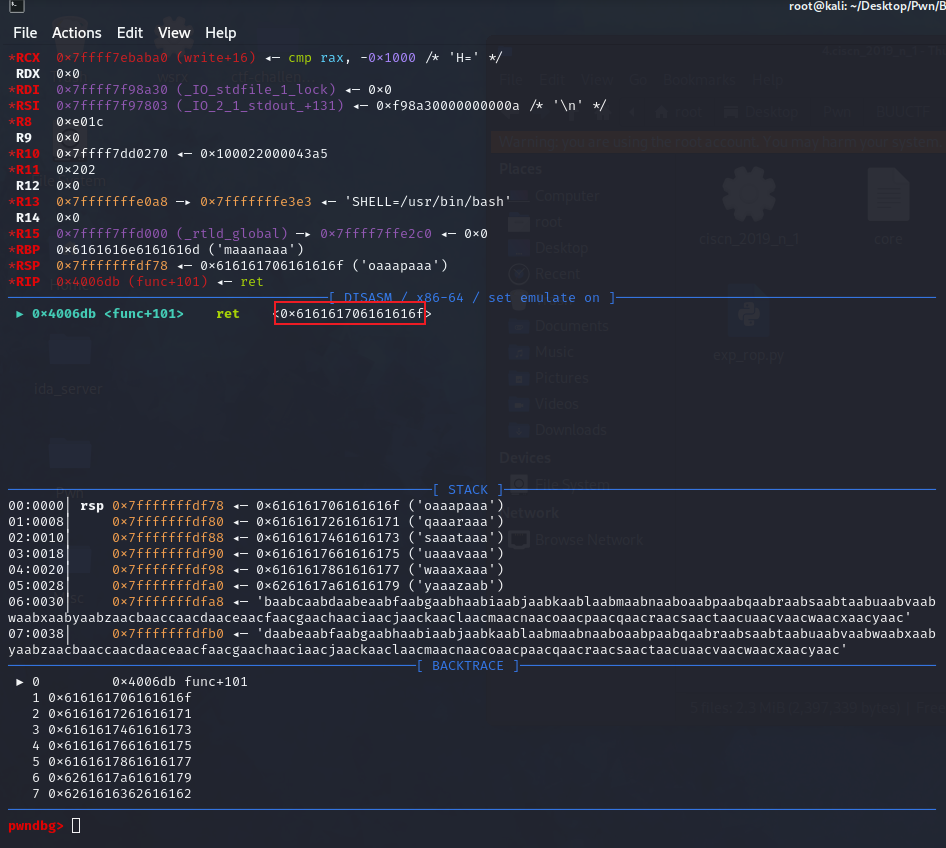This screenshot has width=946, height=848.
Task: Click the *R13 register label
Action: [x=24, y=201]
